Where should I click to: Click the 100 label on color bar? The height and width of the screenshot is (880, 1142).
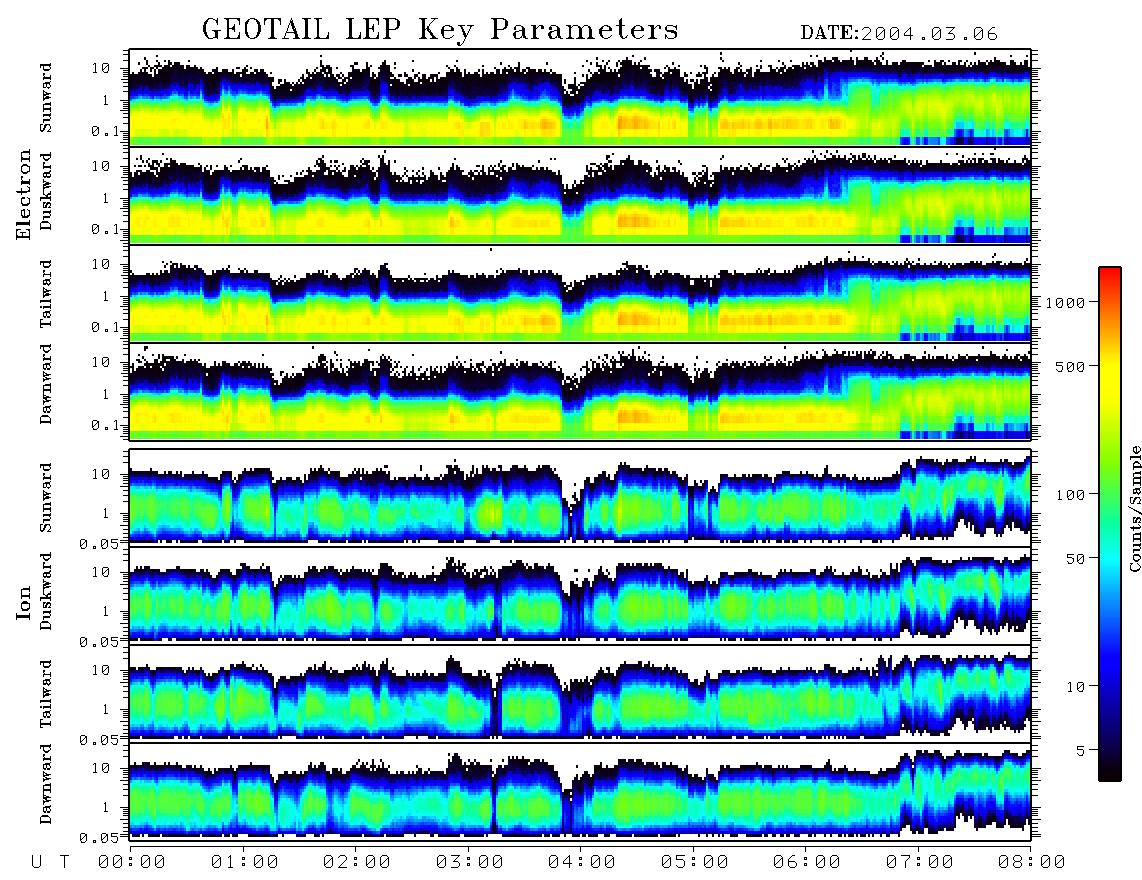(x=1071, y=495)
